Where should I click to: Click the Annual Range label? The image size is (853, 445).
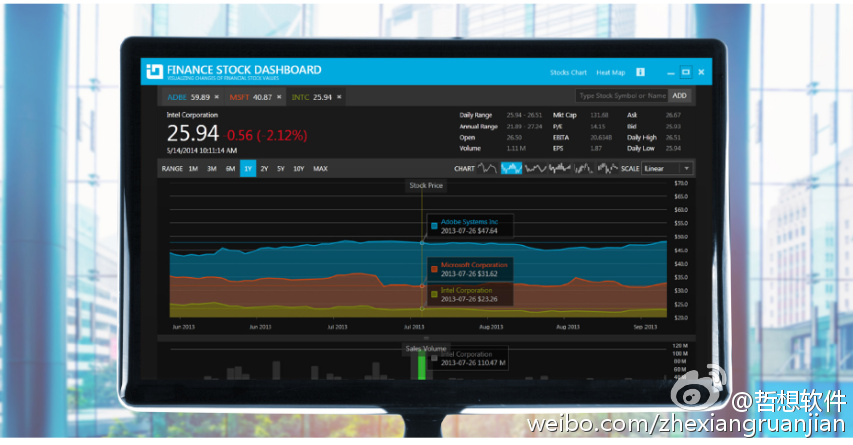(x=479, y=126)
